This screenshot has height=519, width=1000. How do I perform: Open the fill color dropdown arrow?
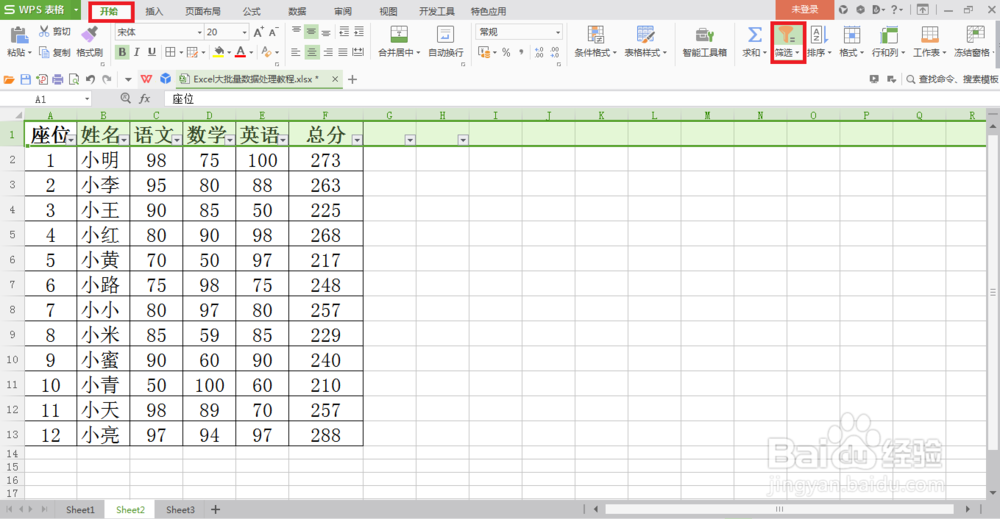(229, 53)
